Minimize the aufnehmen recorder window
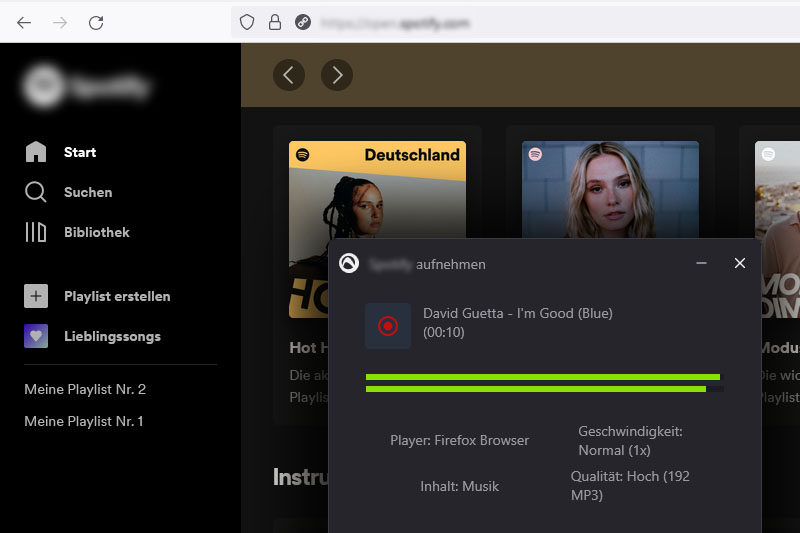The width and height of the screenshot is (800, 533). coord(702,263)
